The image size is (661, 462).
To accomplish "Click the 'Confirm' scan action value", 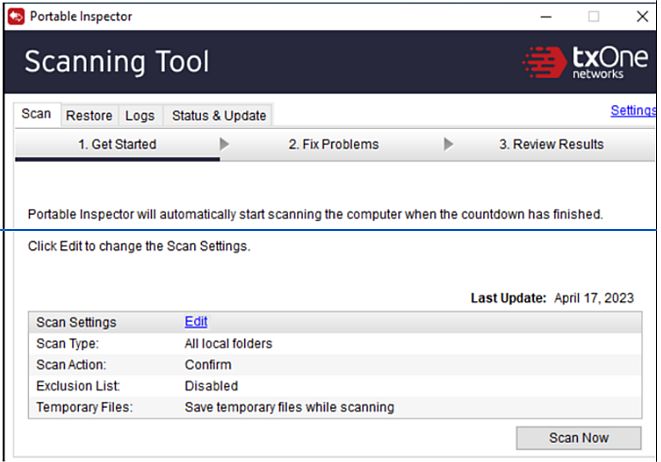I will [x=208, y=365].
